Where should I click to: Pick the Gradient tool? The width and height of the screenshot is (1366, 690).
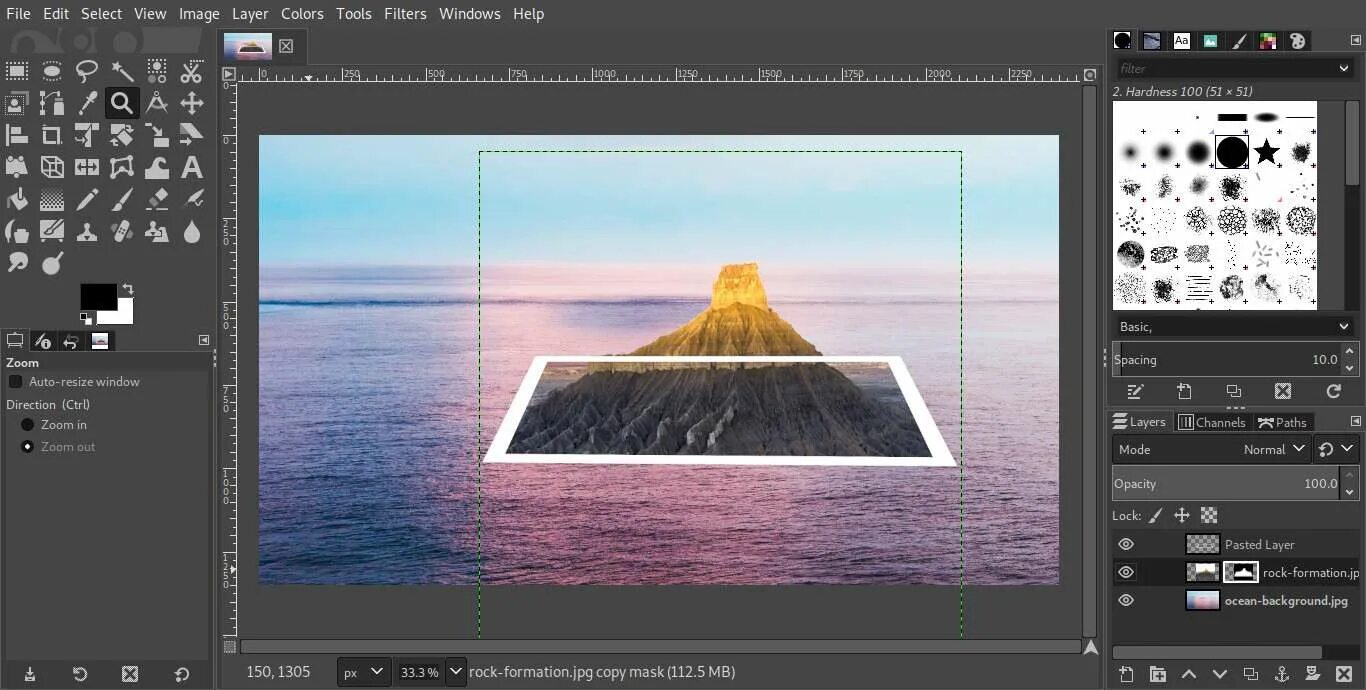pos(52,200)
